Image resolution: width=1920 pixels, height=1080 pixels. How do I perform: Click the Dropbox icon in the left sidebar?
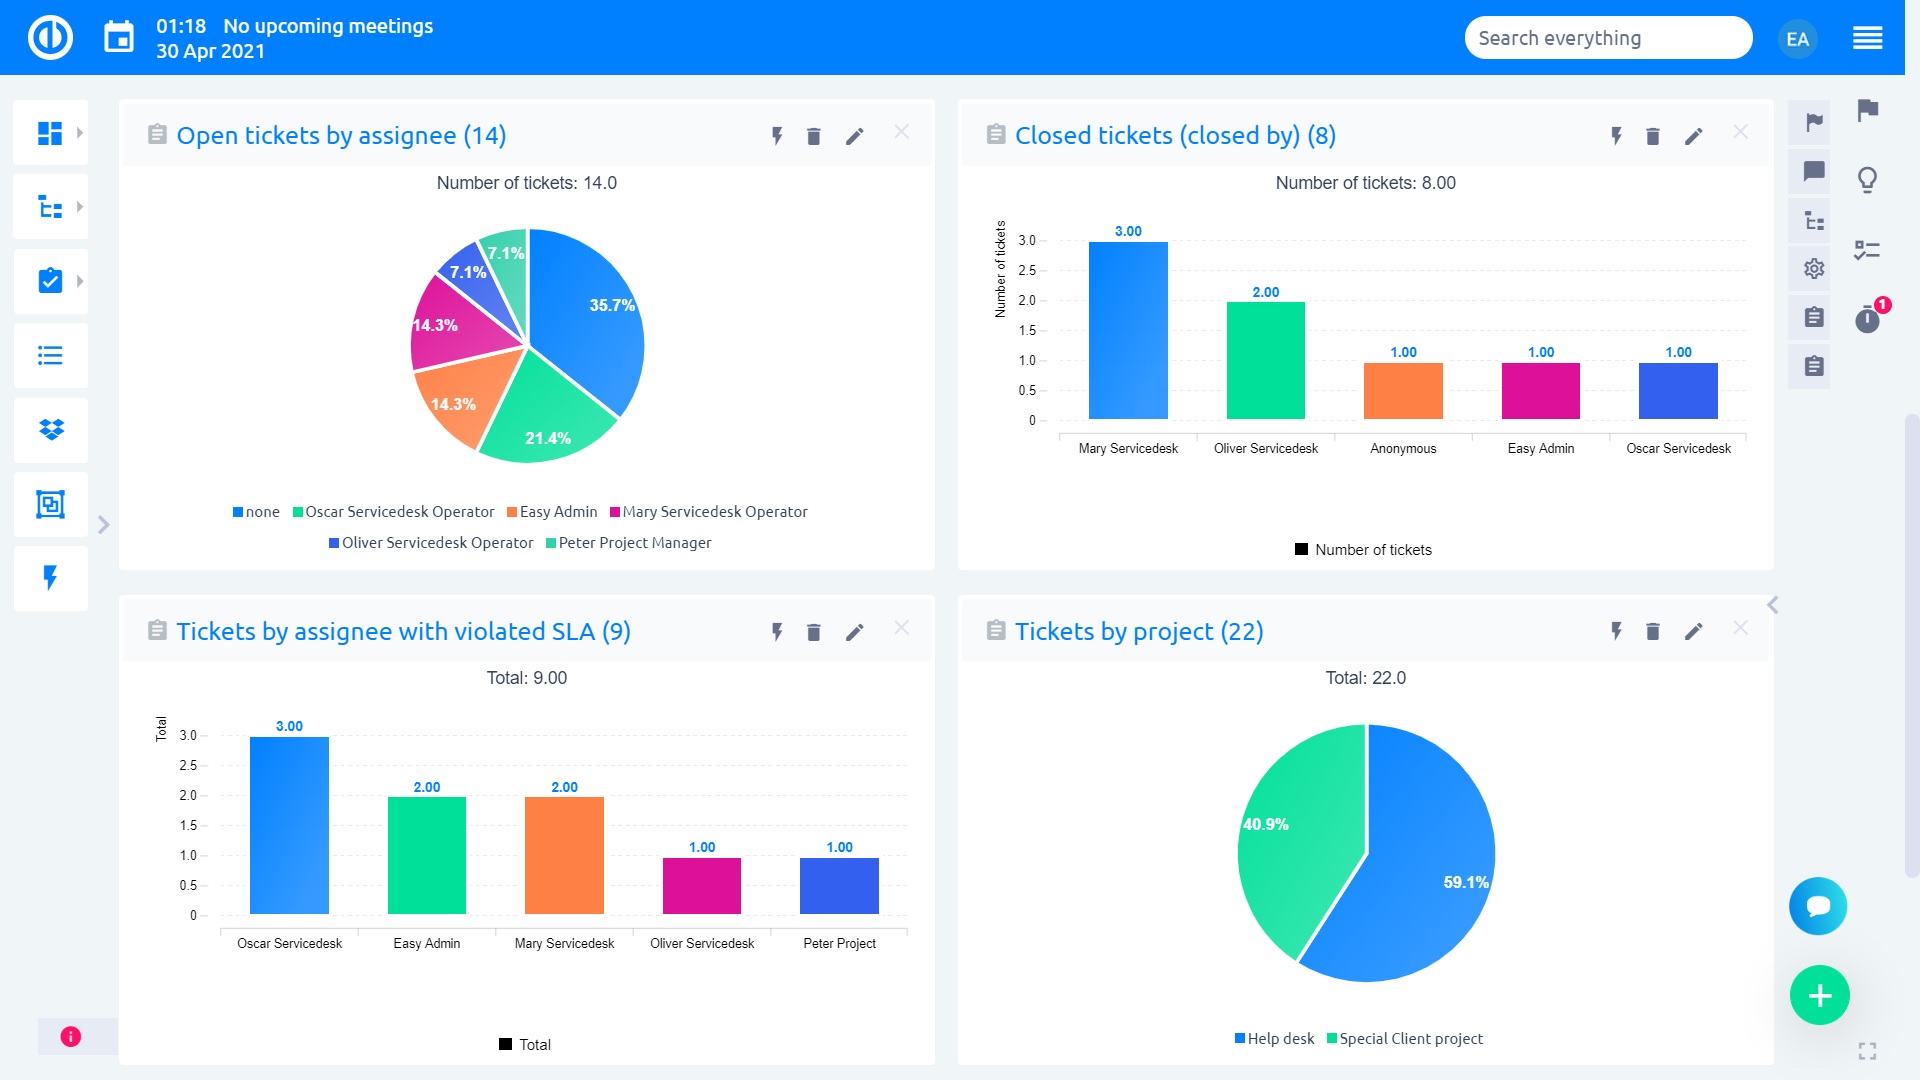[51, 430]
